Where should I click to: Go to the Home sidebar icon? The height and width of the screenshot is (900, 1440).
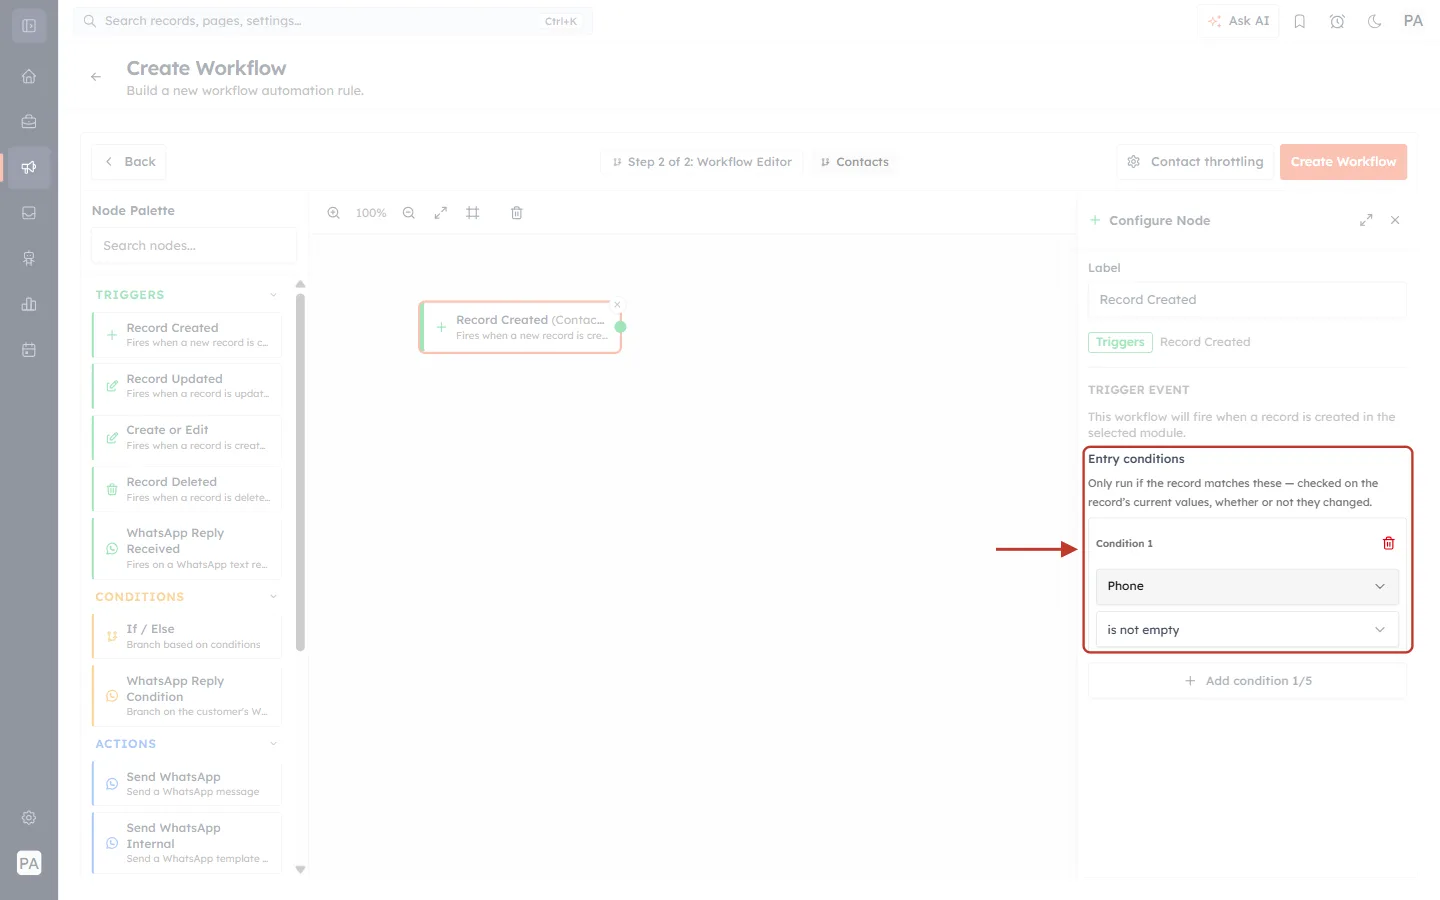(x=29, y=76)
